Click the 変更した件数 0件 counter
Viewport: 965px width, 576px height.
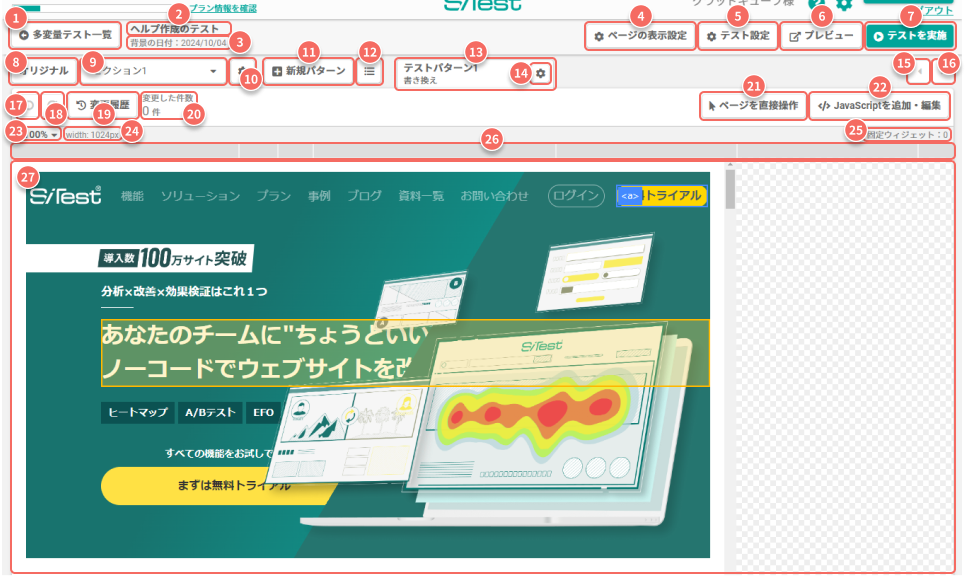pos(169,105)
